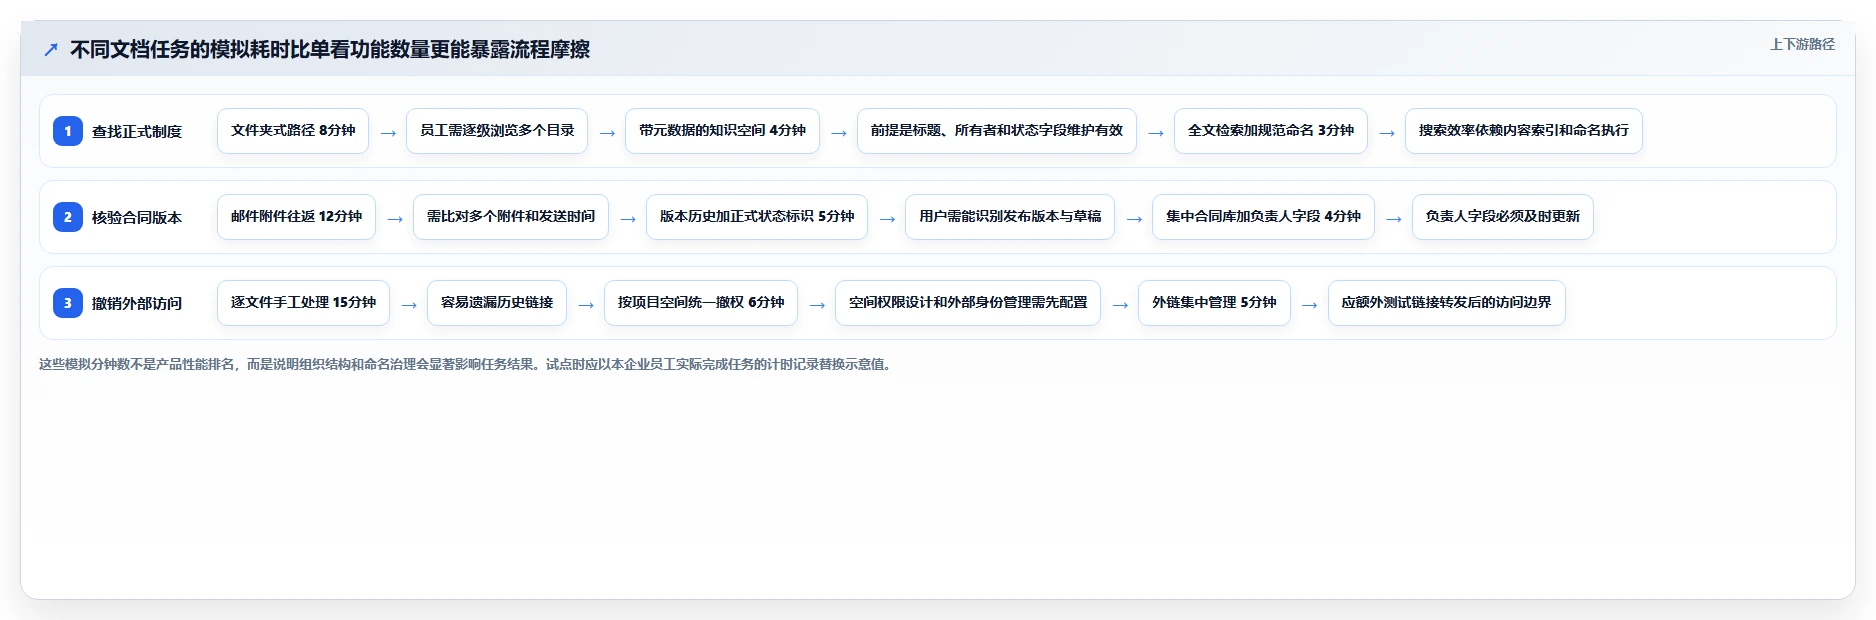
Task: Open the box 外链集中管理 5分钟
Action: (x=1214, y=303)
